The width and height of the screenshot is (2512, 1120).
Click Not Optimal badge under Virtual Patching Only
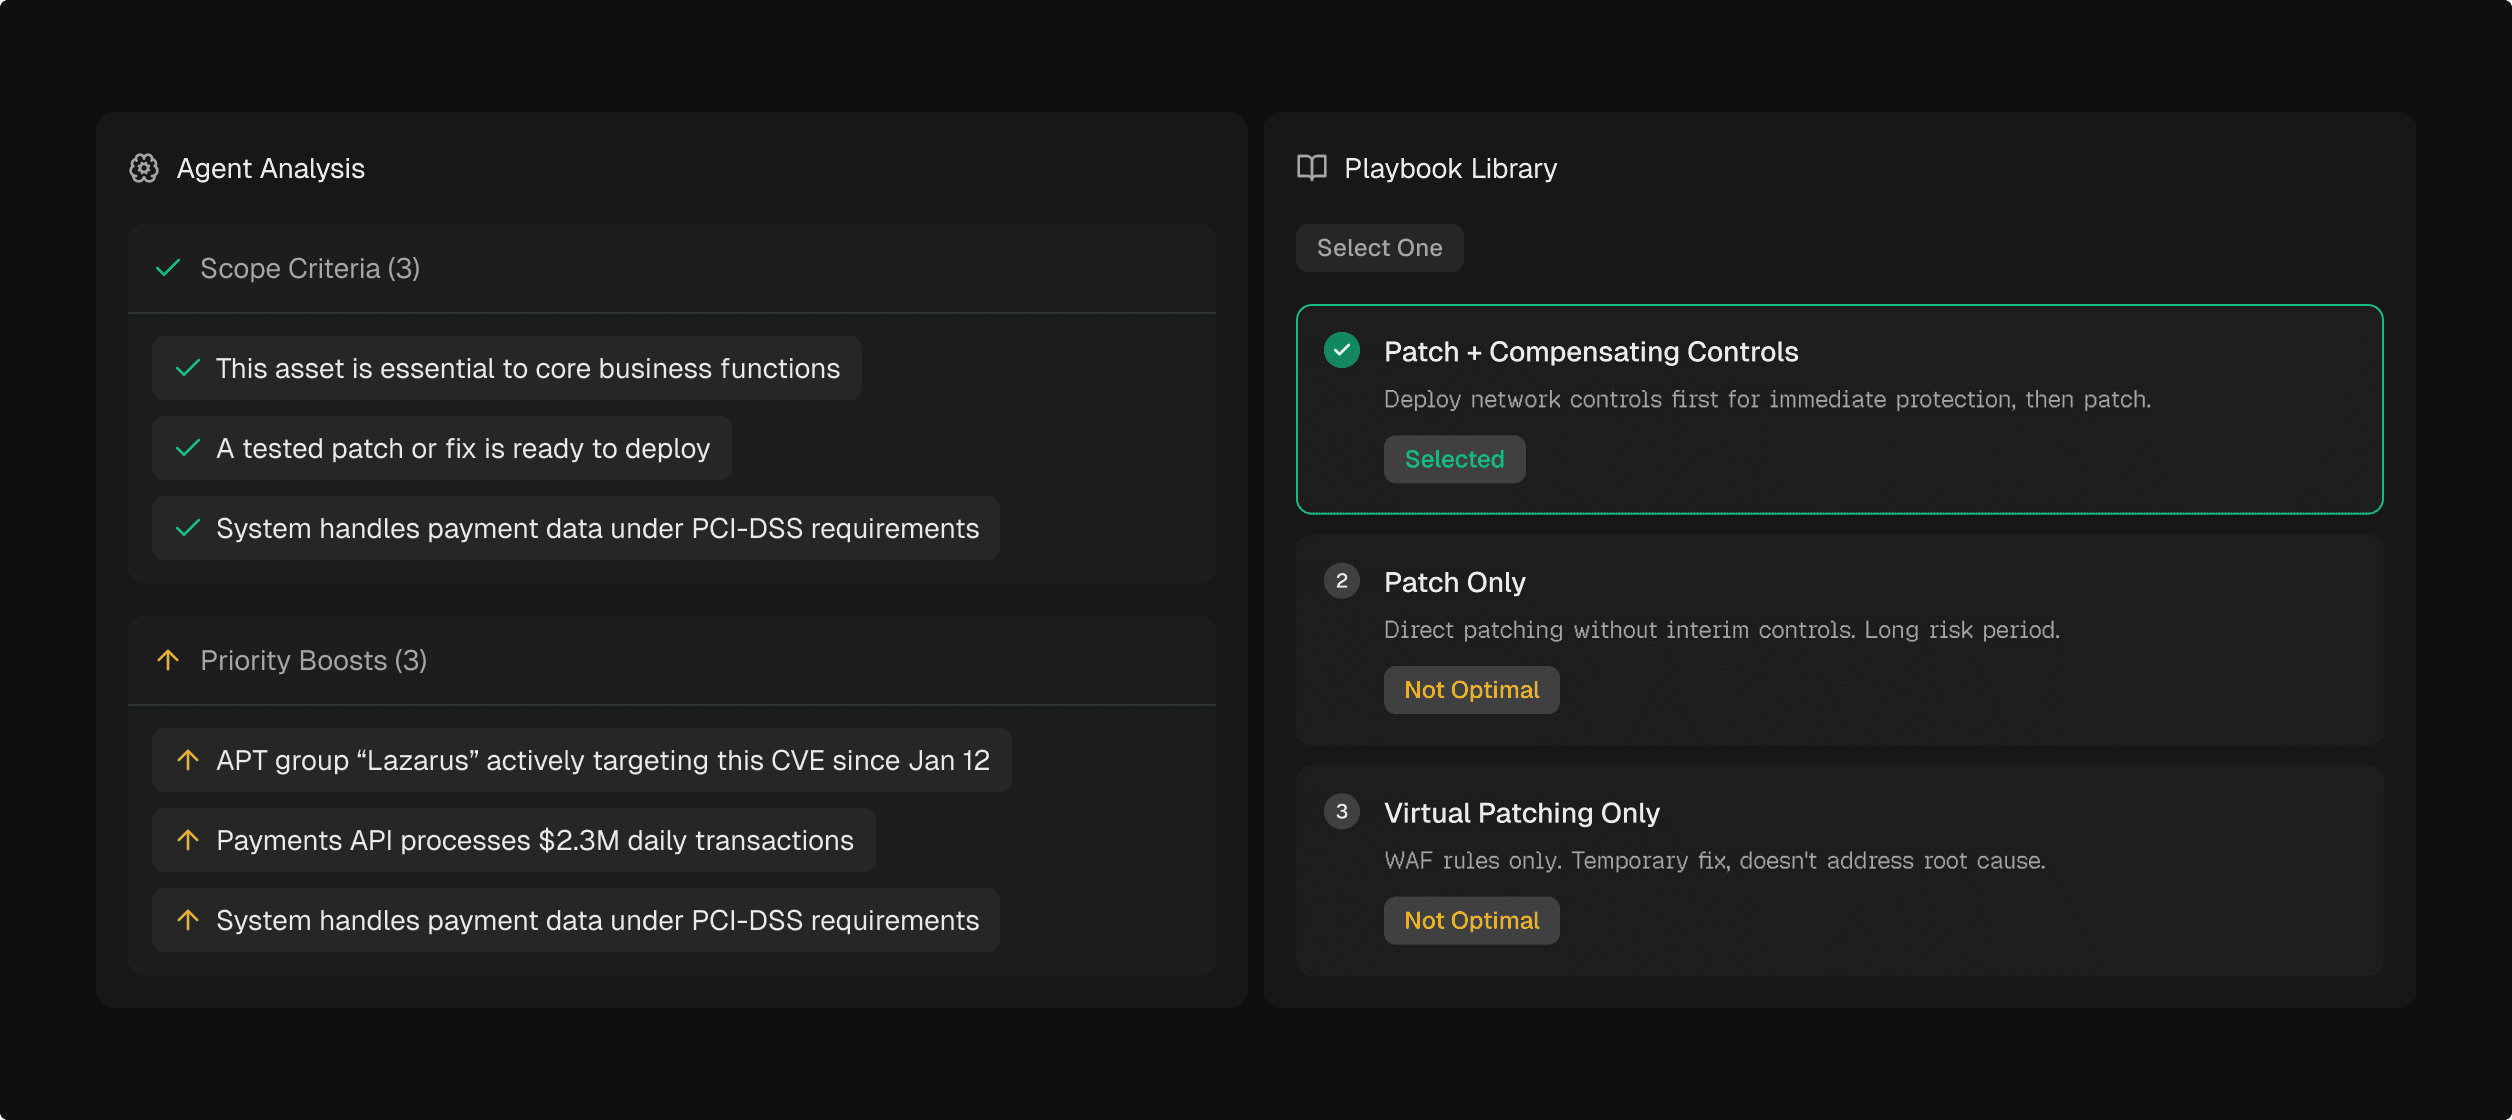click(1471, 921)
